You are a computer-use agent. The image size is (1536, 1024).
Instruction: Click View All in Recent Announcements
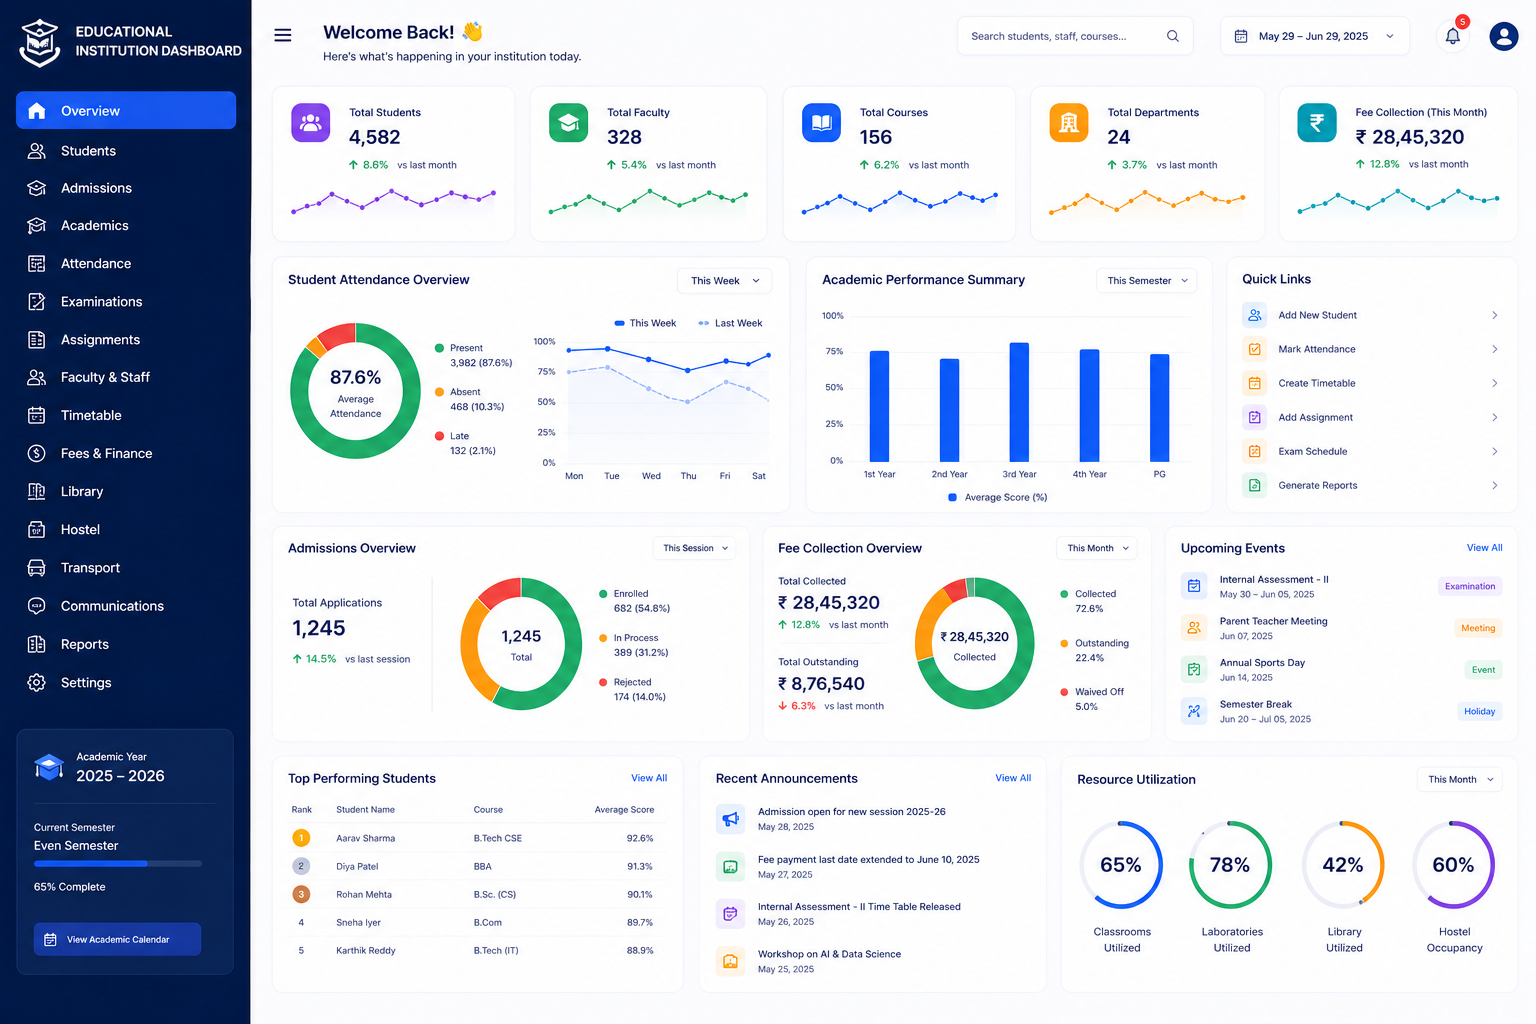(1013, 778)
